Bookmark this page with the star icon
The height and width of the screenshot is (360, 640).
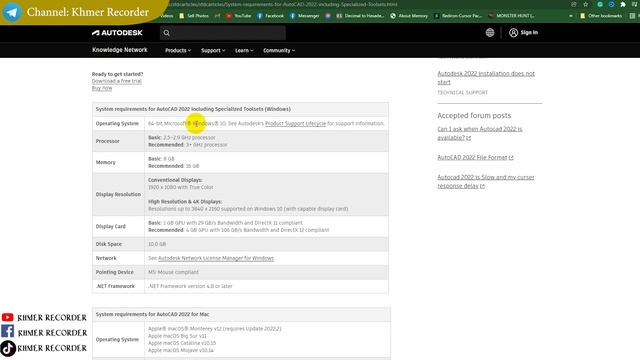coord(586,4)
